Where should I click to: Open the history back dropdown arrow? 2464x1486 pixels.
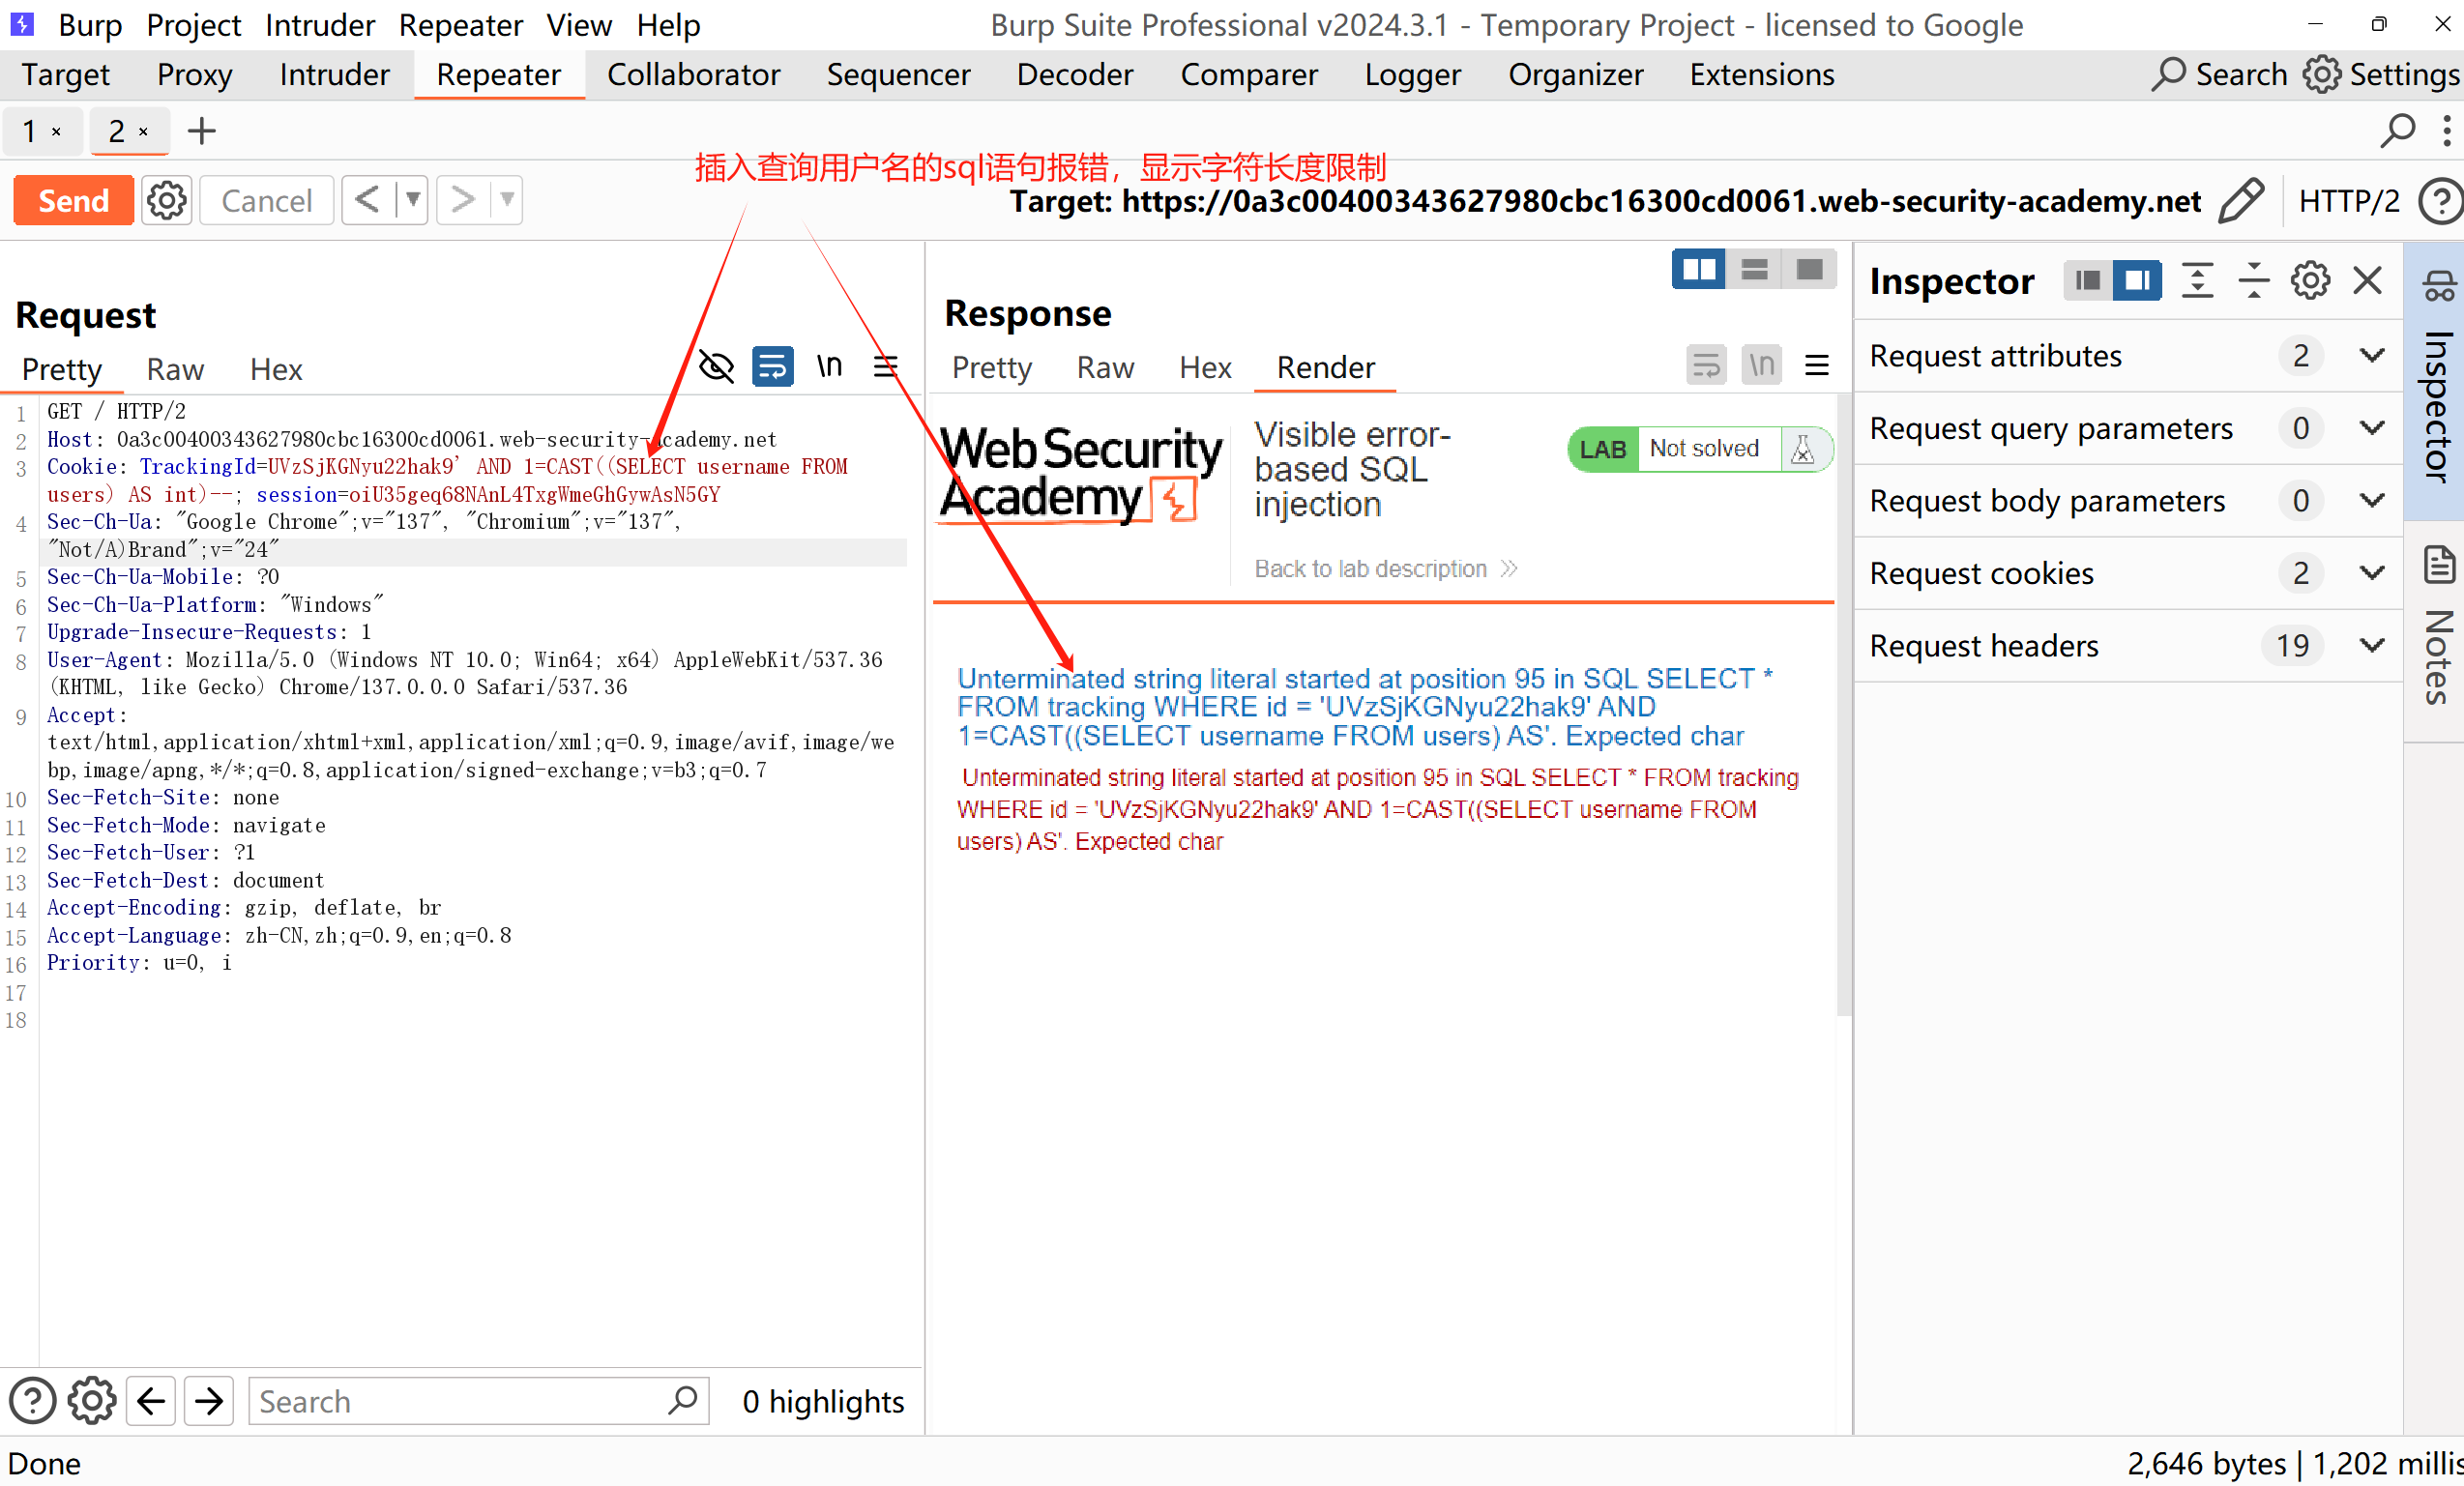(412, 201)
